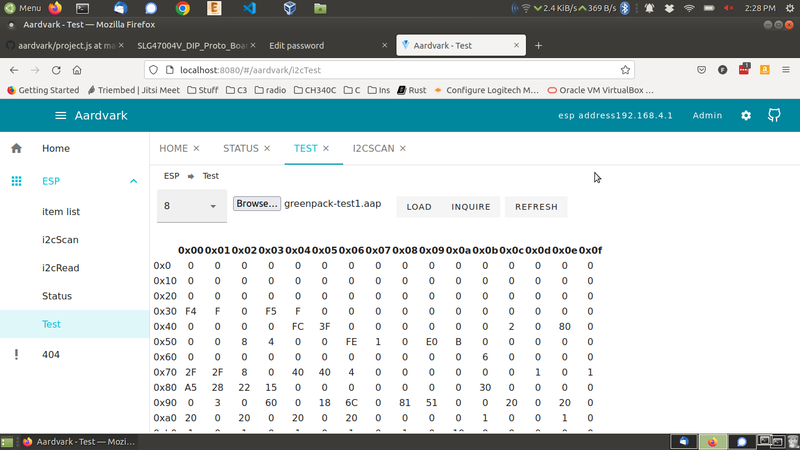The width and height of the screenshot is (800, 450).
Task: Close the TEST app tab
Action: pos(326,148)
